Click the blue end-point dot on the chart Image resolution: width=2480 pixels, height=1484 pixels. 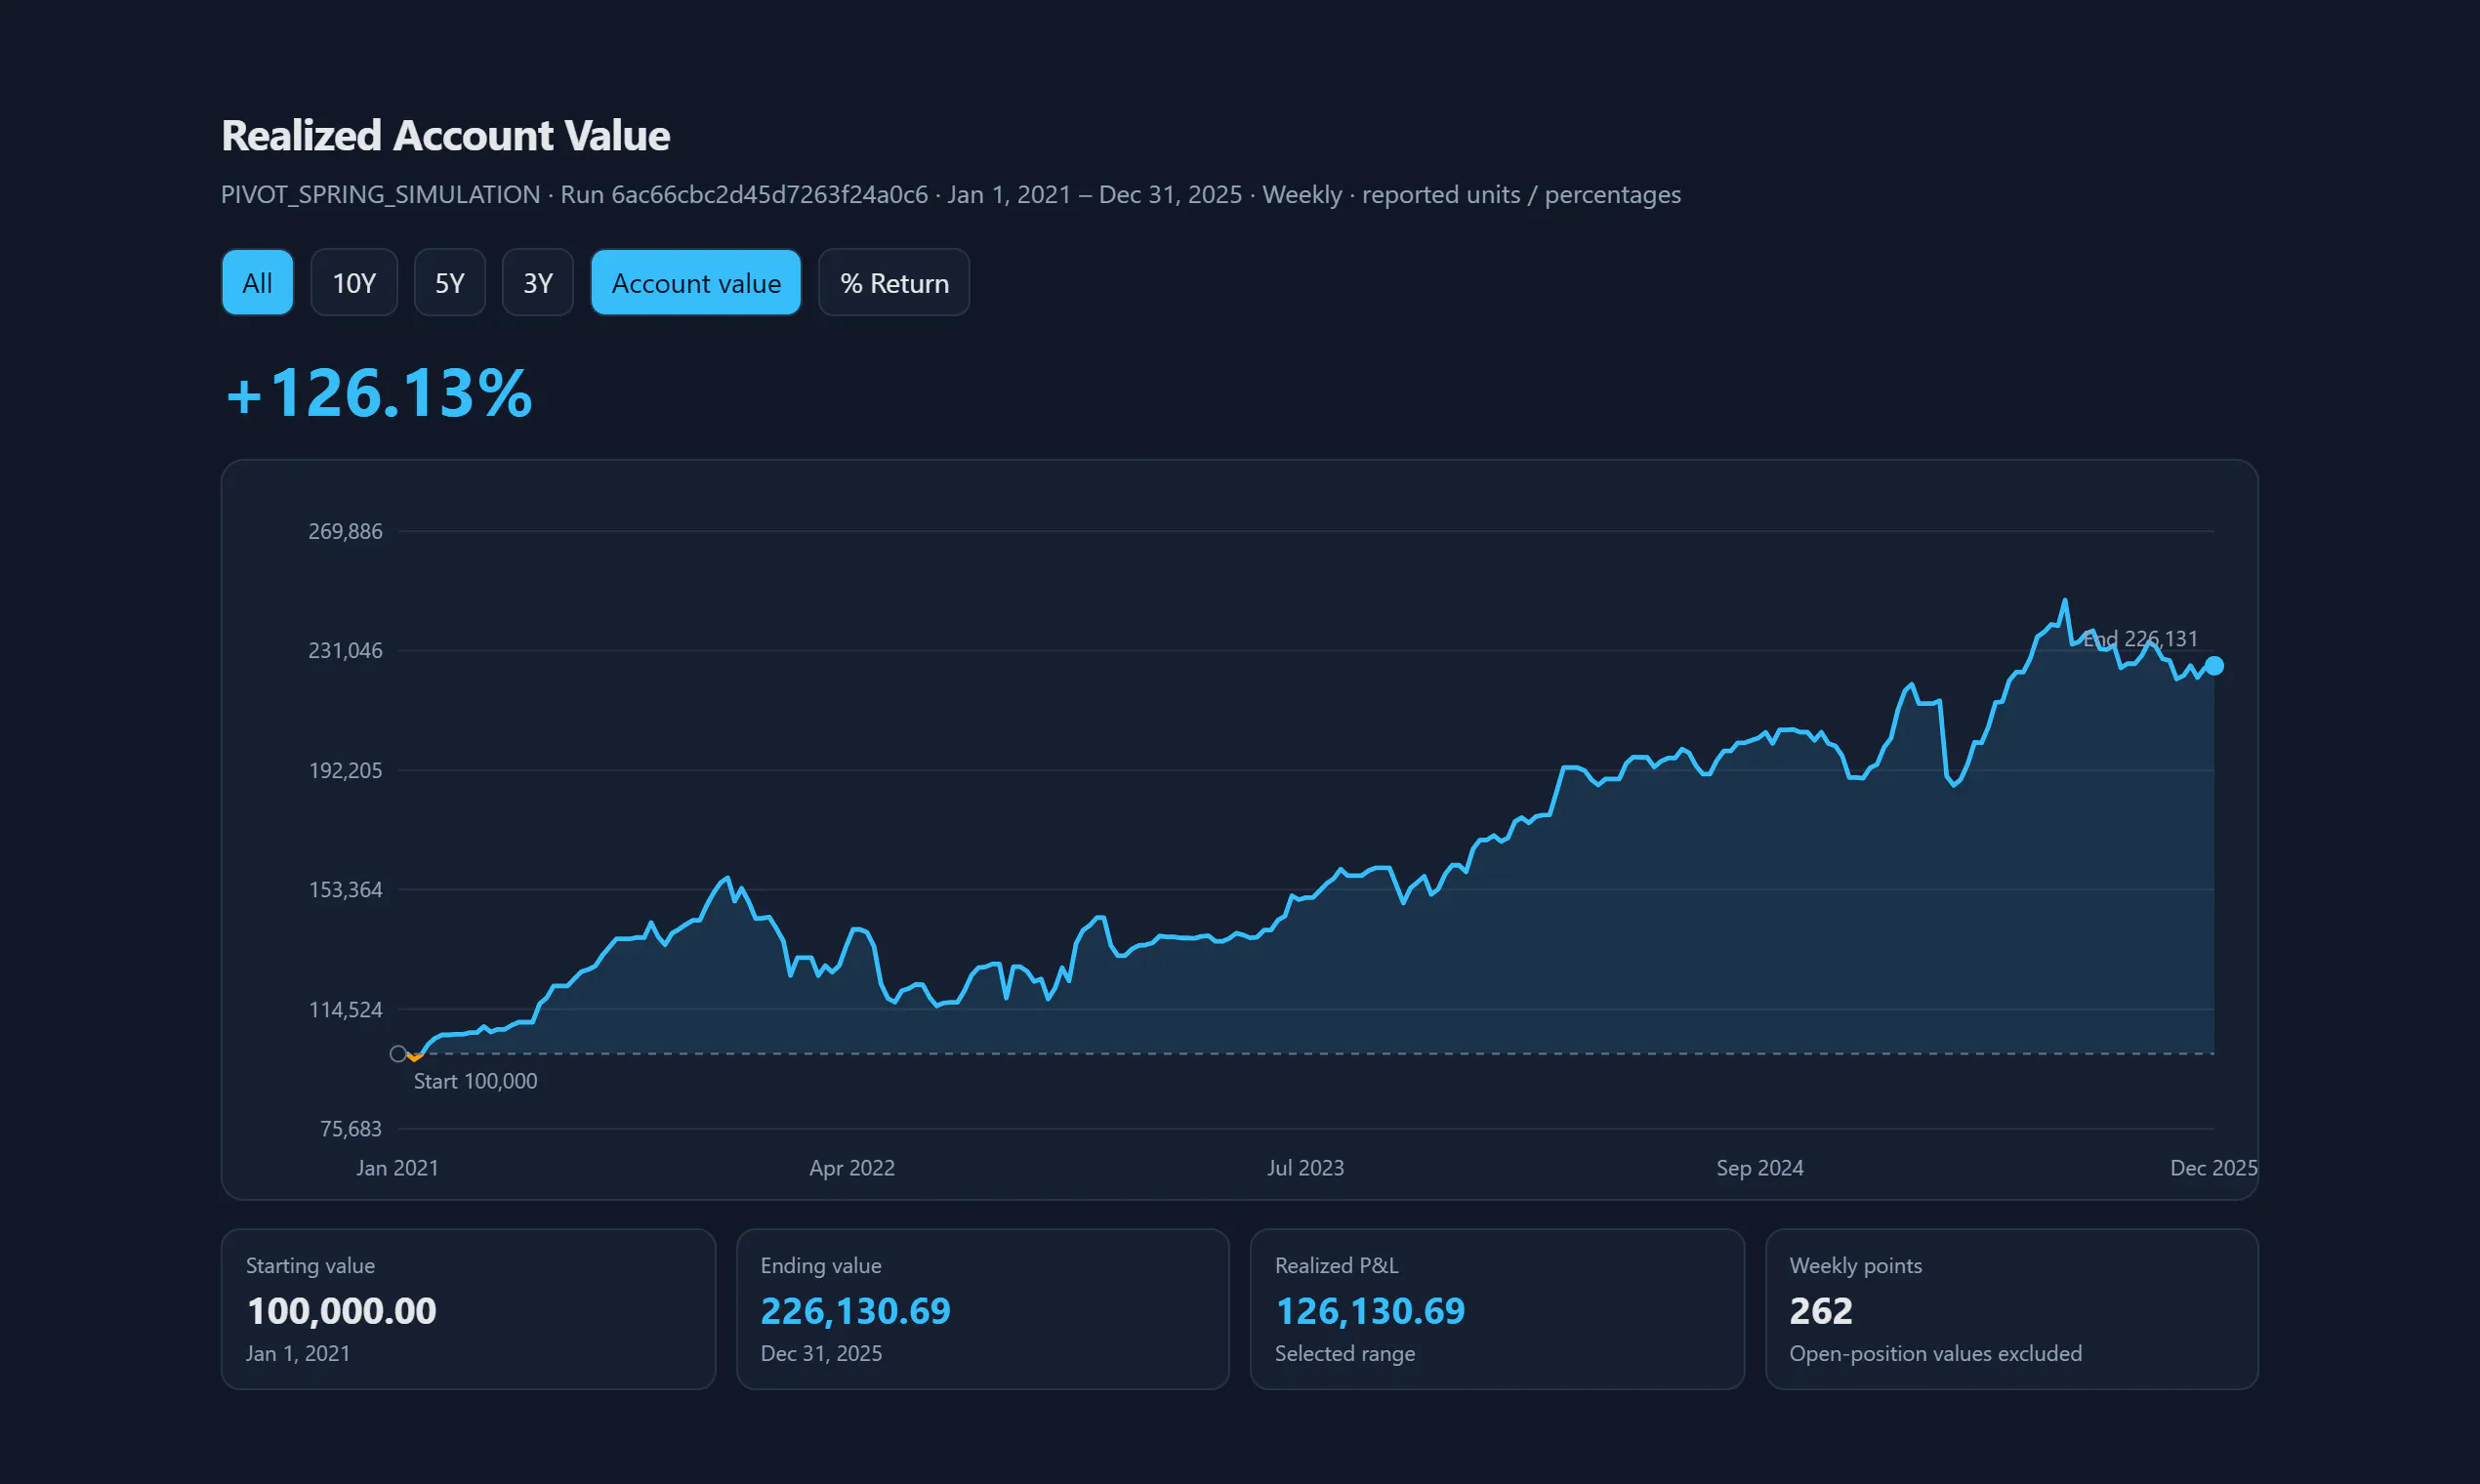pyautogui.click(x=2214, y=666)
